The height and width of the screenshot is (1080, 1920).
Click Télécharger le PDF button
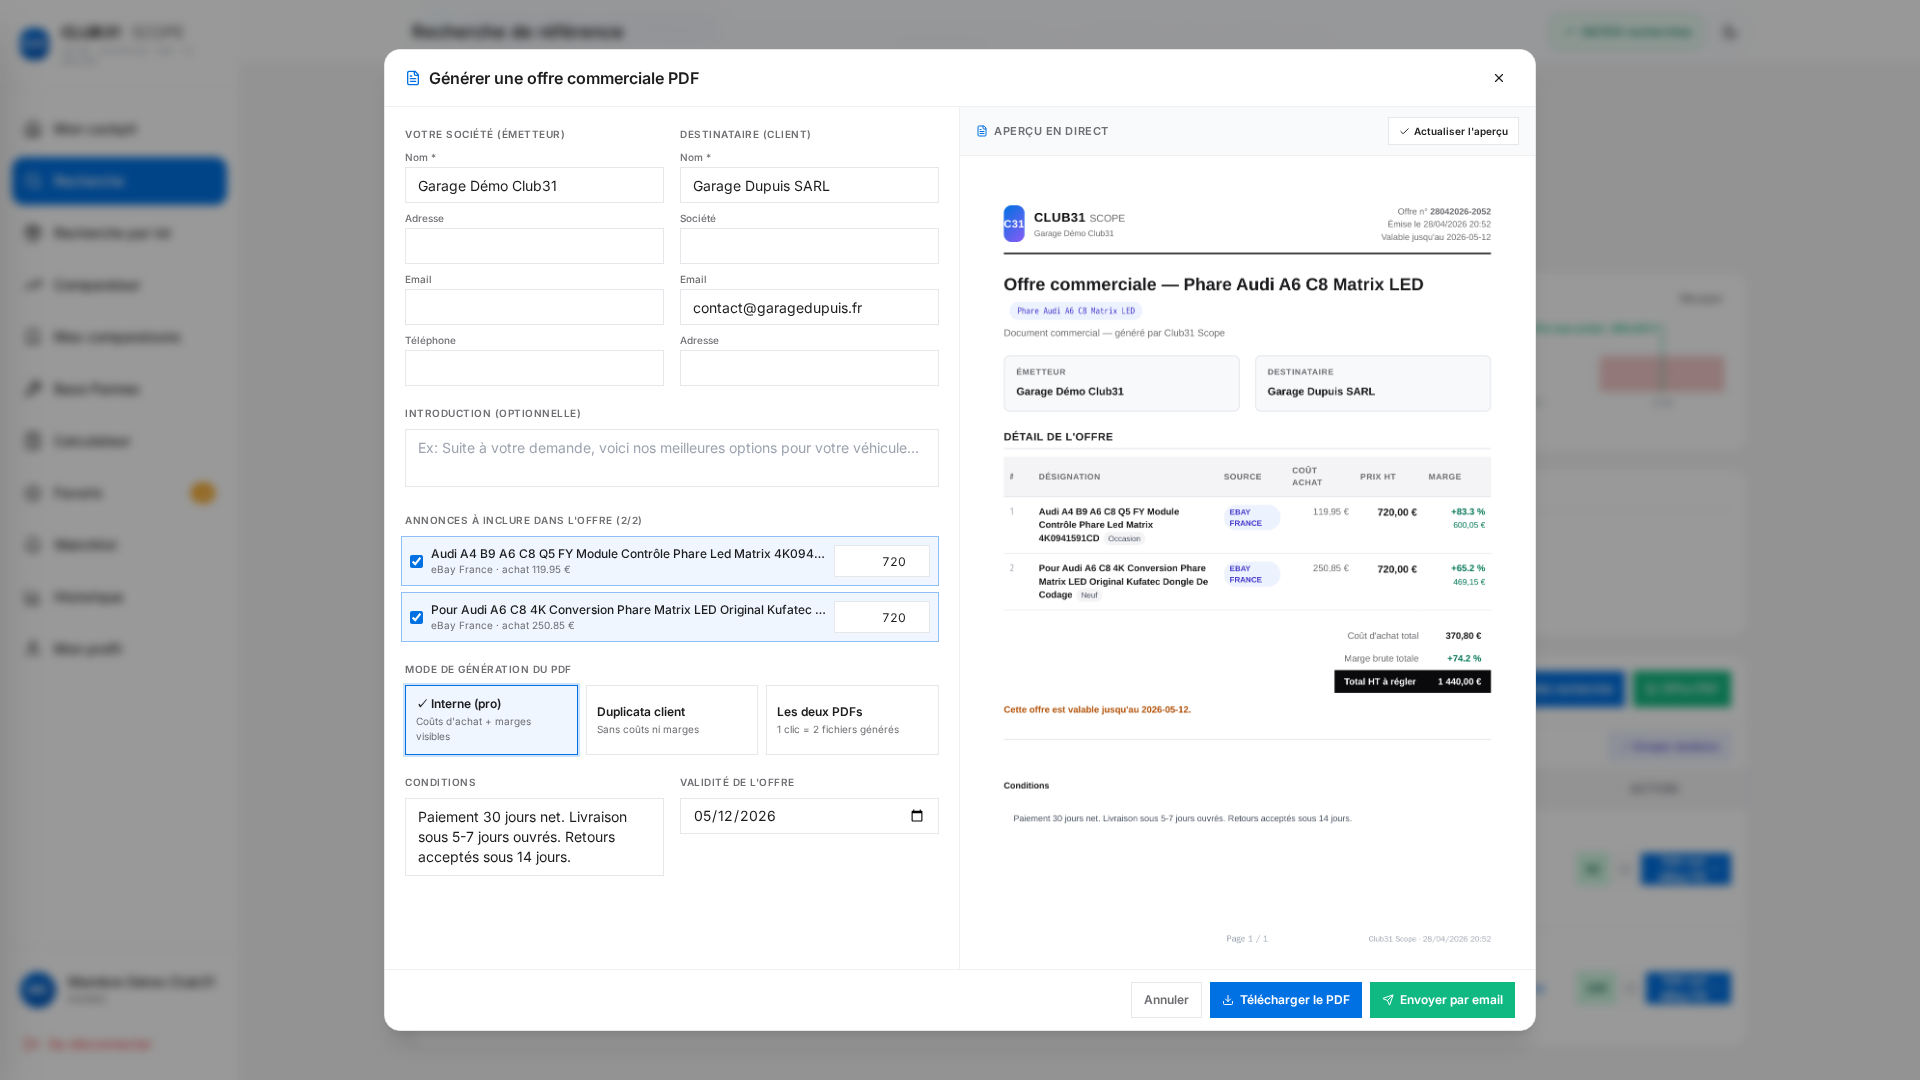point(1286,1000)
